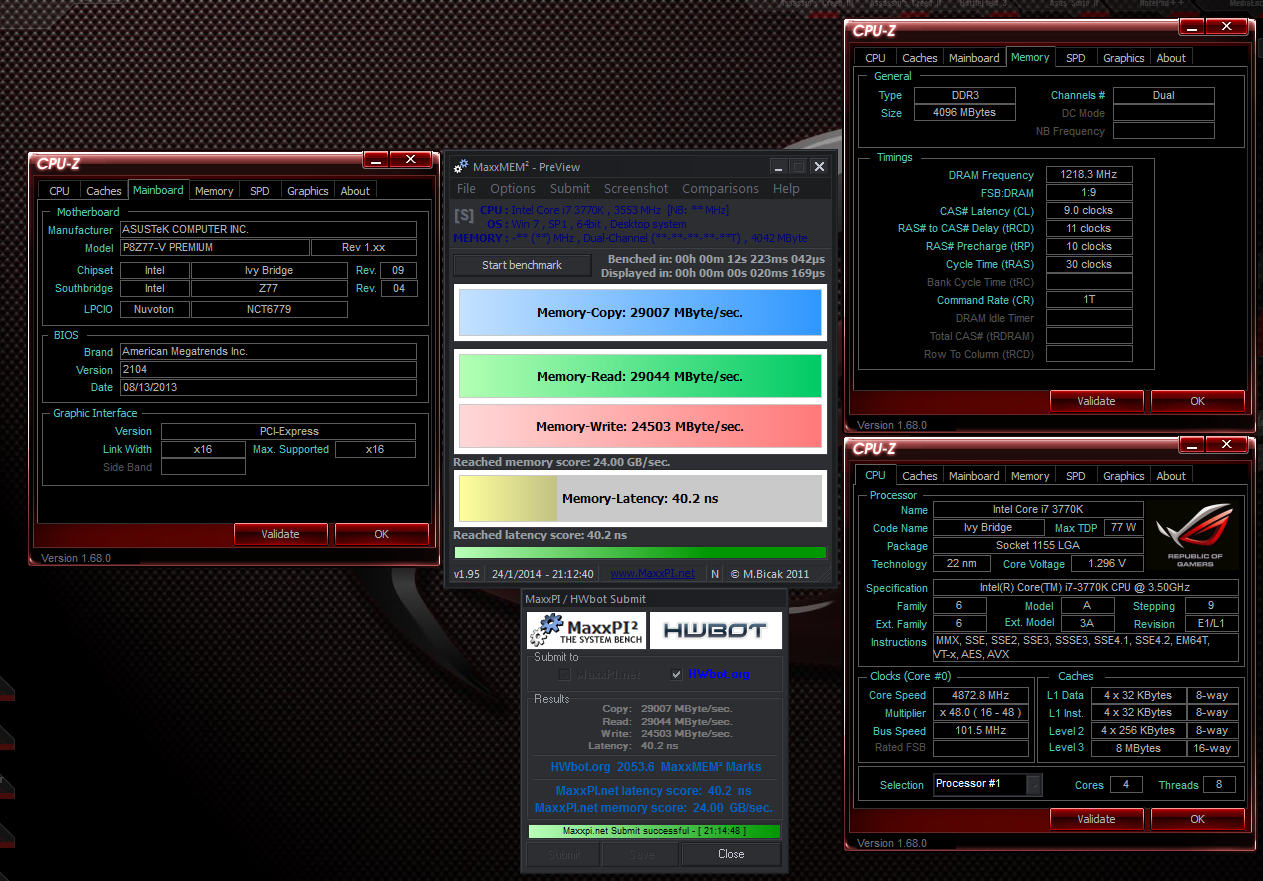This screenshot has height=881, width=1263.
Task: Minimize the MaxxMEM PreView window
Action: click(778, 167)
